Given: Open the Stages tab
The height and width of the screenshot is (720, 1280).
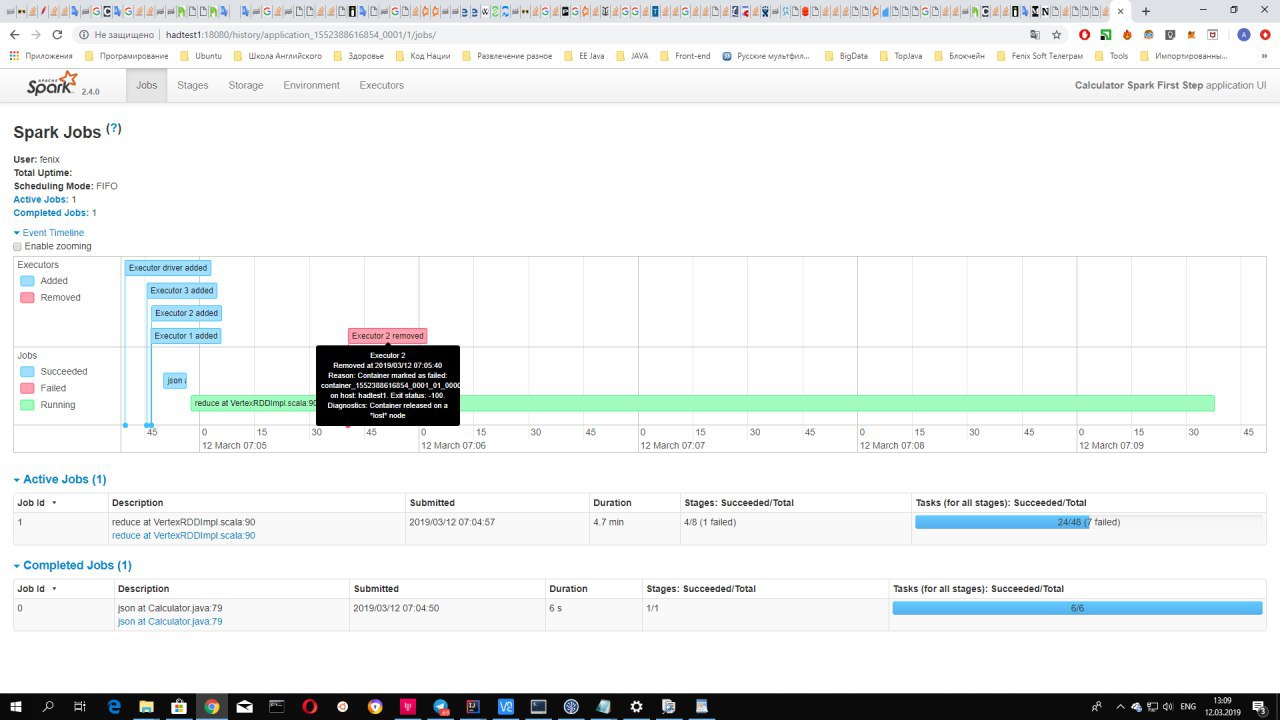Looking at the screenshot, I should (x=193, y=85).
